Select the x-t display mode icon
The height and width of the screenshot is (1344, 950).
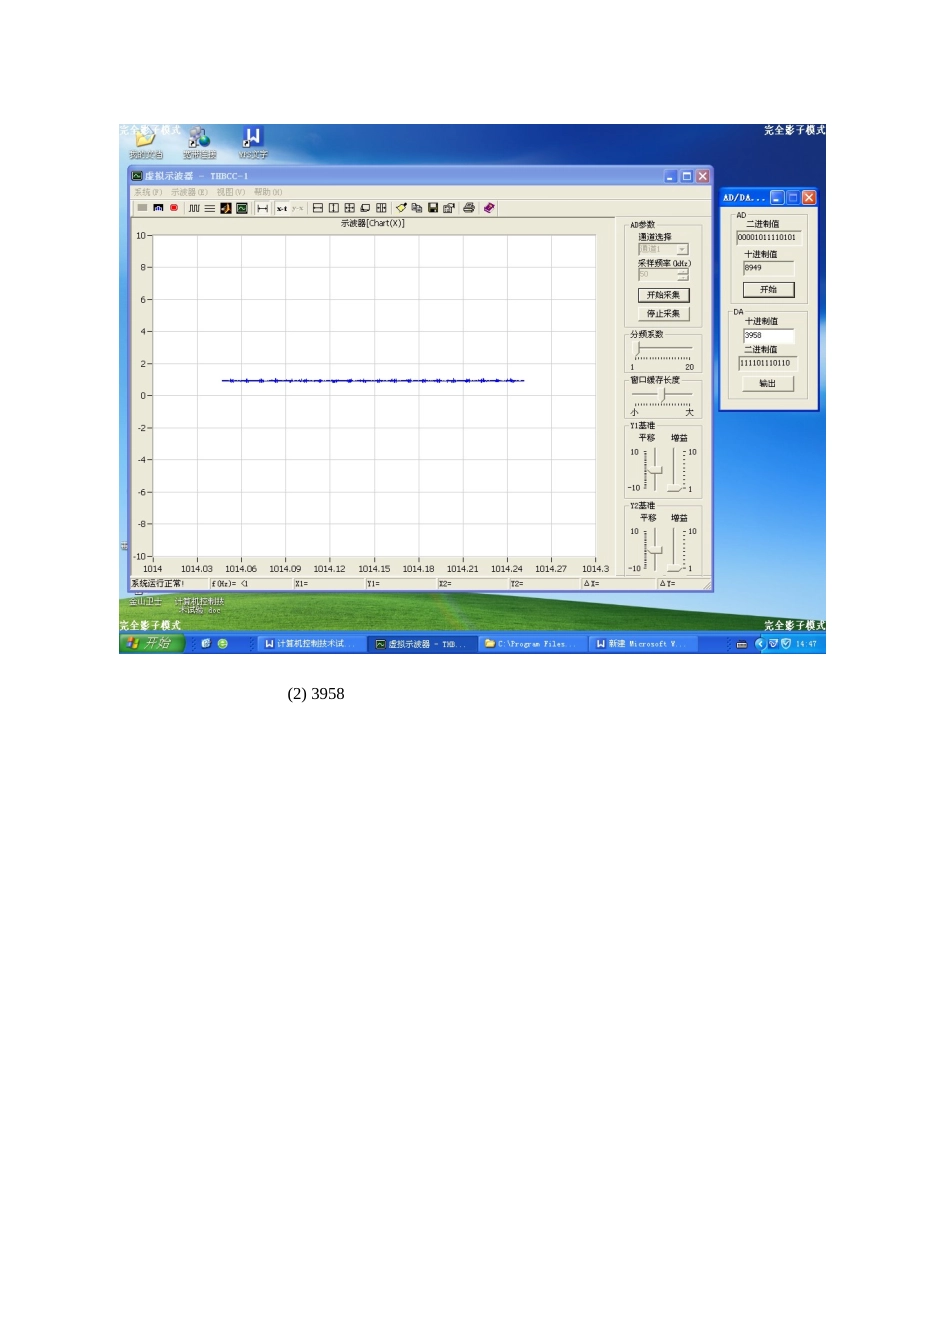(282, 208)
